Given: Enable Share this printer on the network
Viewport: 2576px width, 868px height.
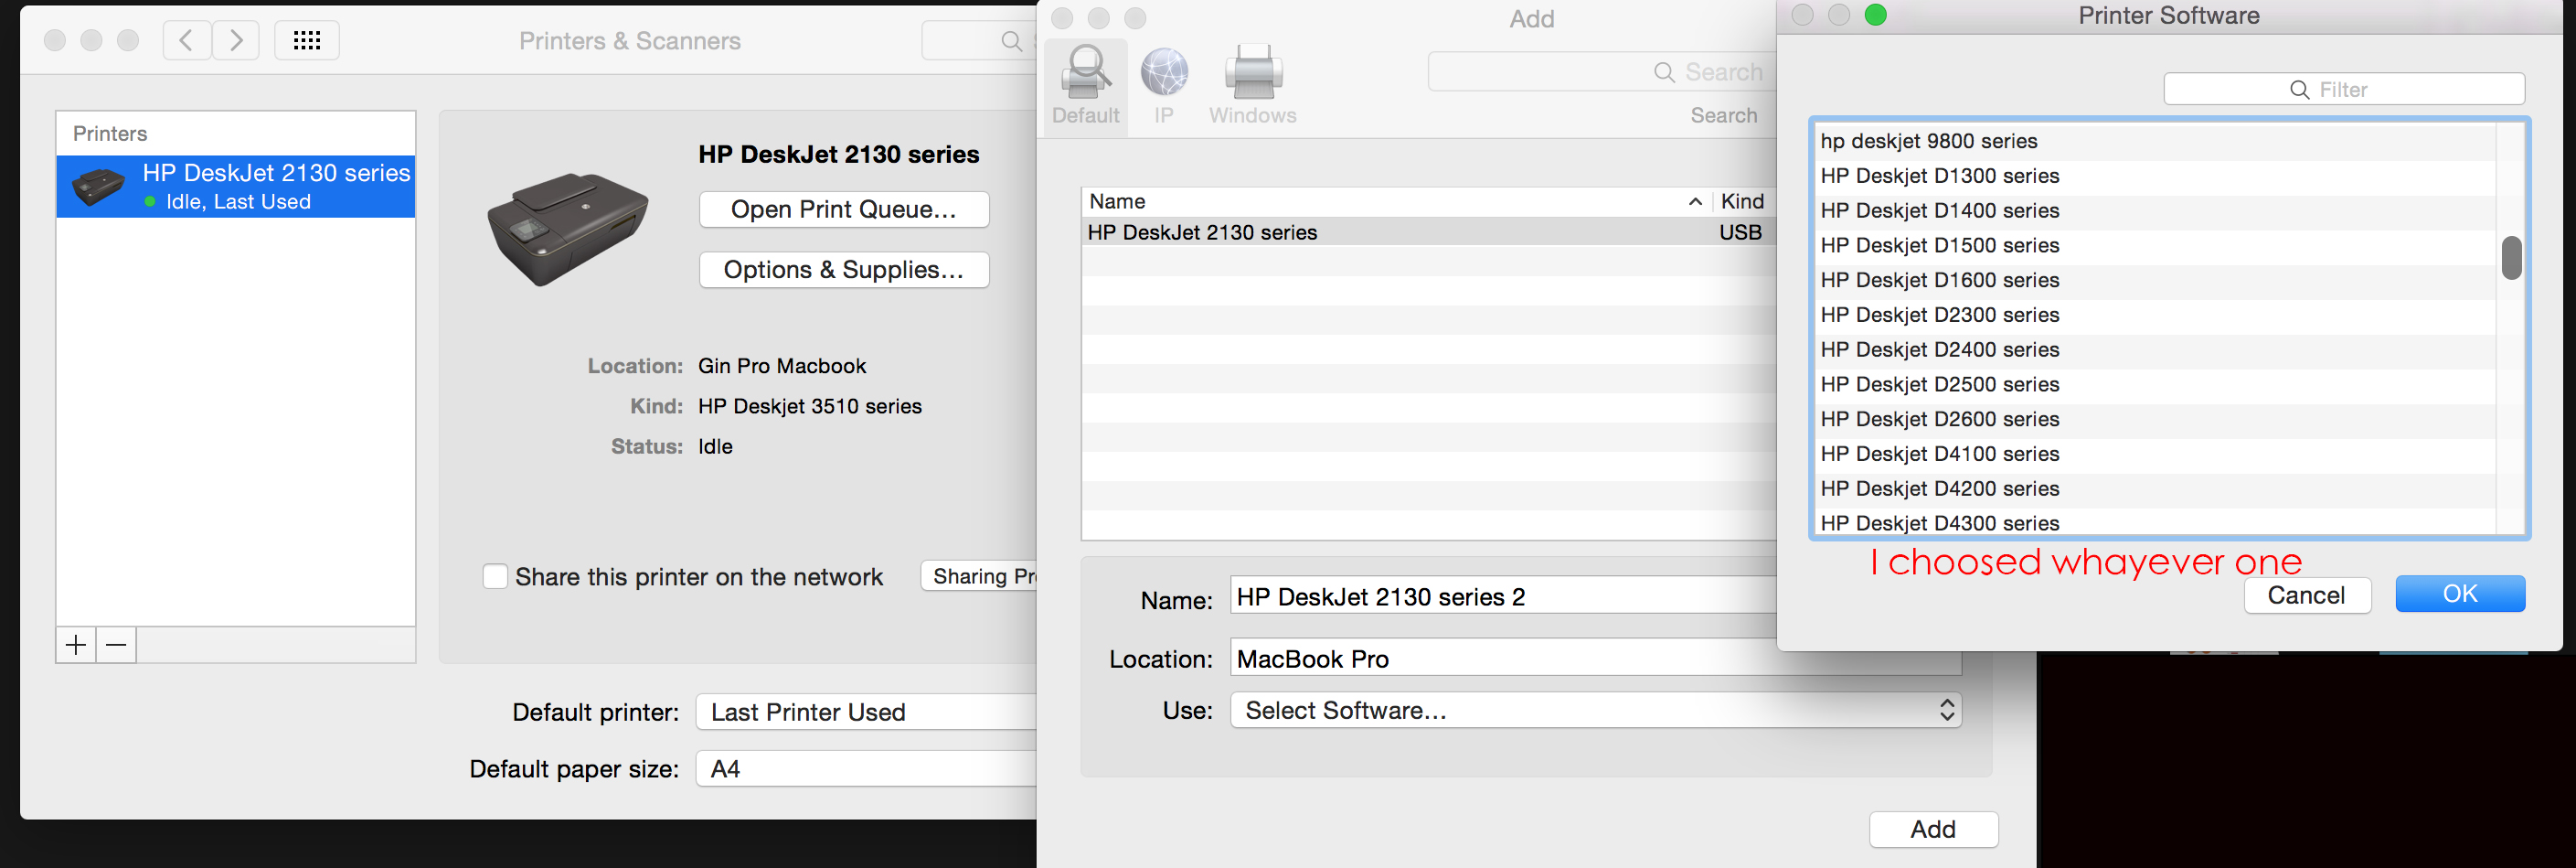Looking at the screenshot, I should (x=495, y=577).
